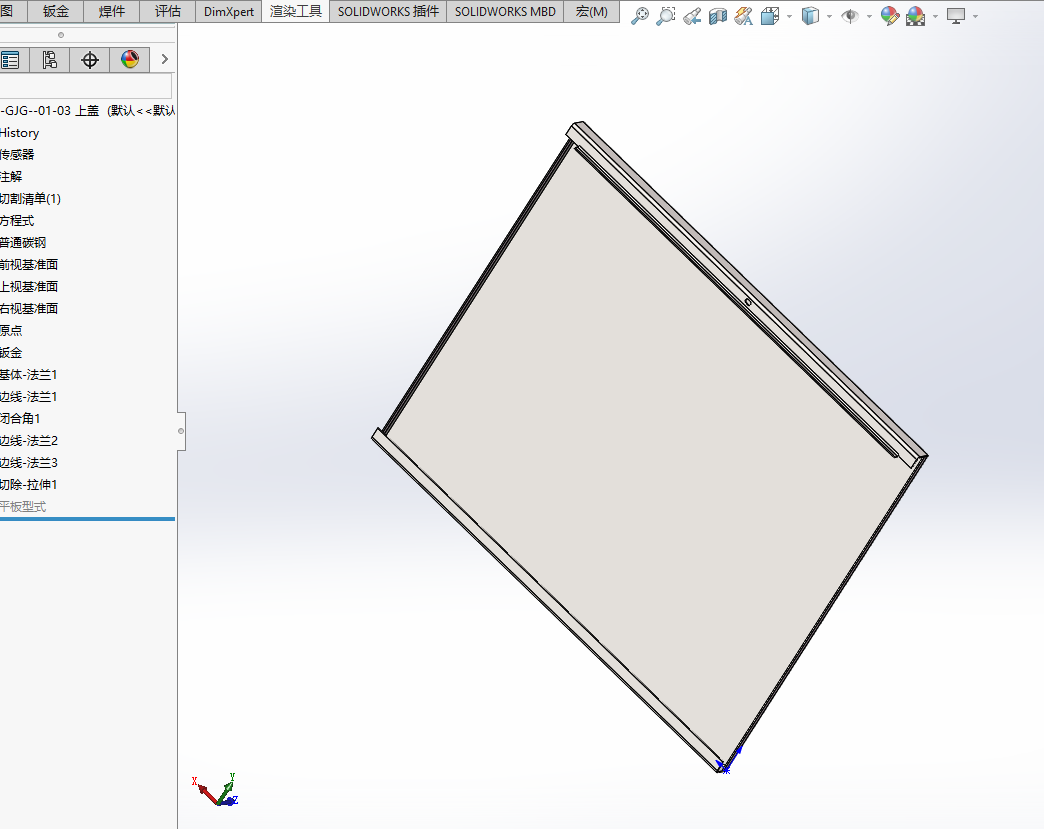This screenshot has width=1044, height=829.
Task: Select the Zoom to Area tool
Action: pos(665,16)
